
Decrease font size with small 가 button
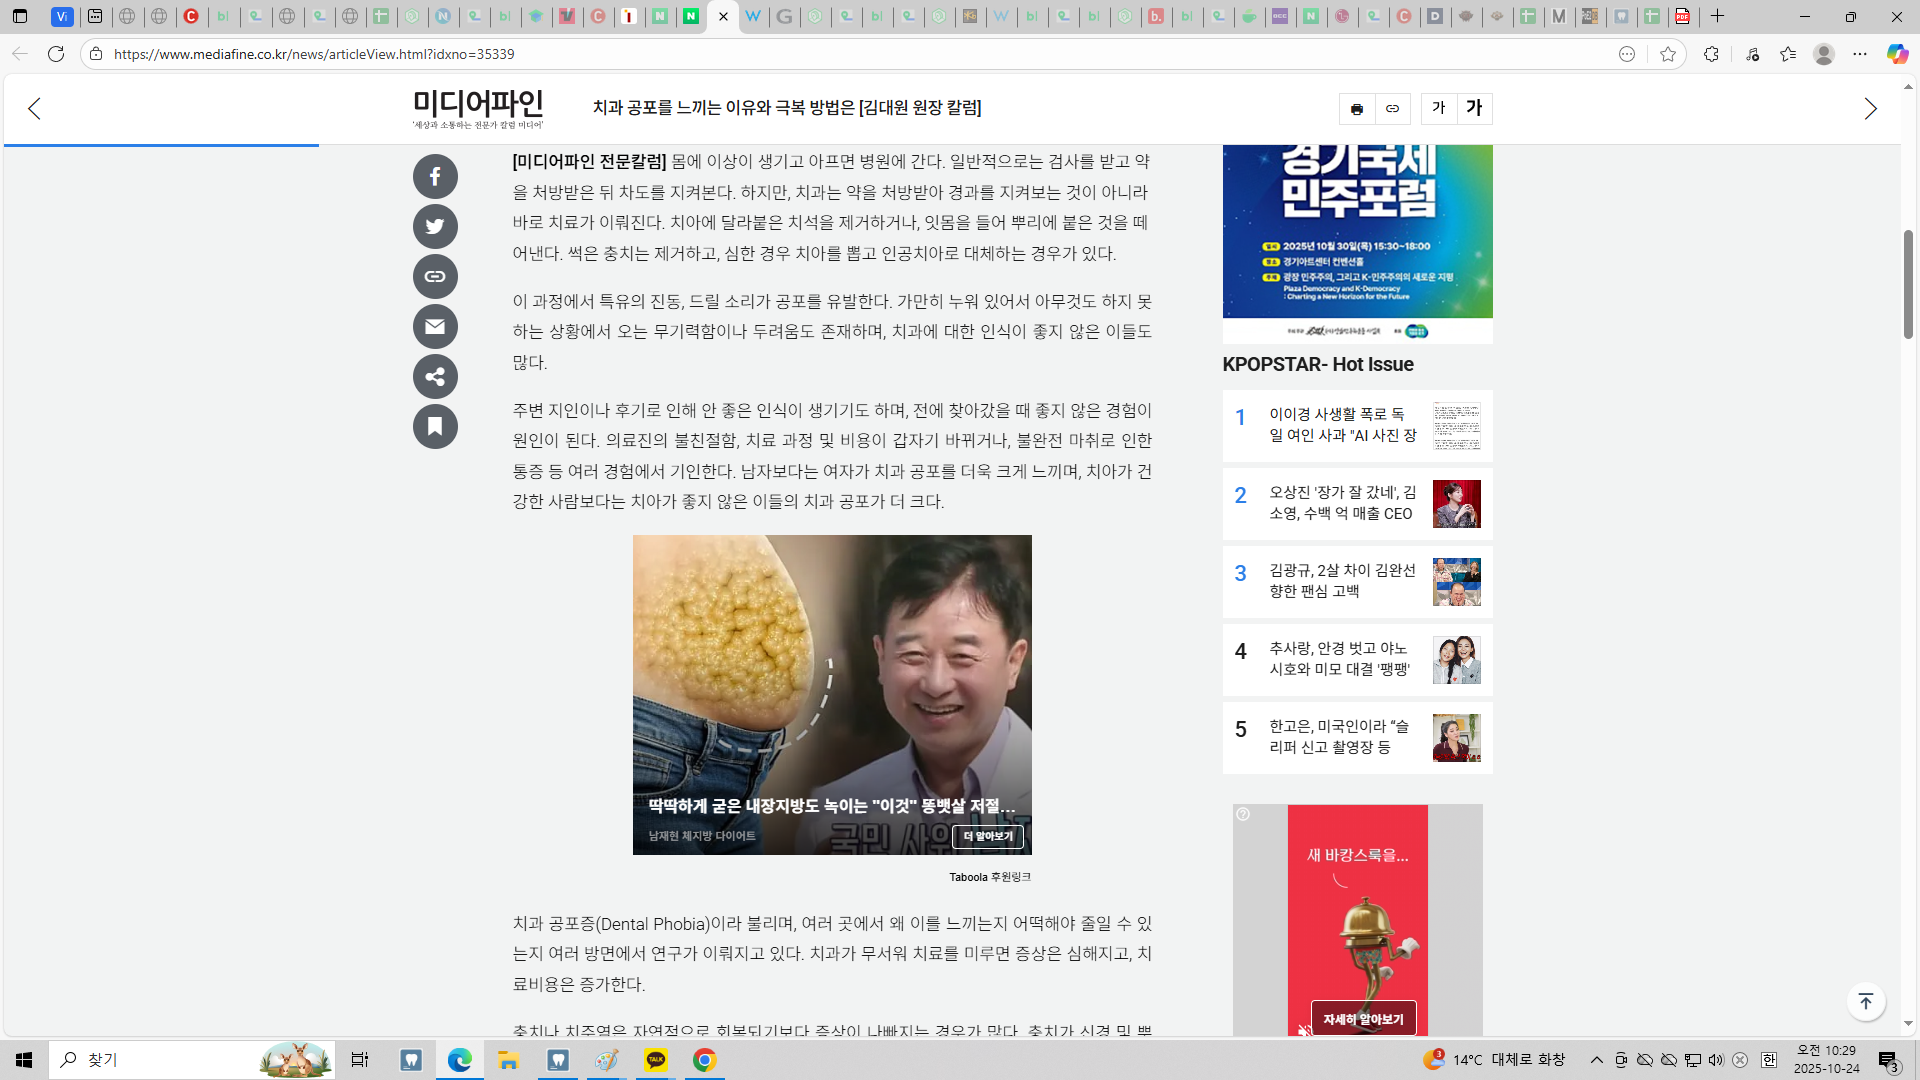pos(1438,109)
